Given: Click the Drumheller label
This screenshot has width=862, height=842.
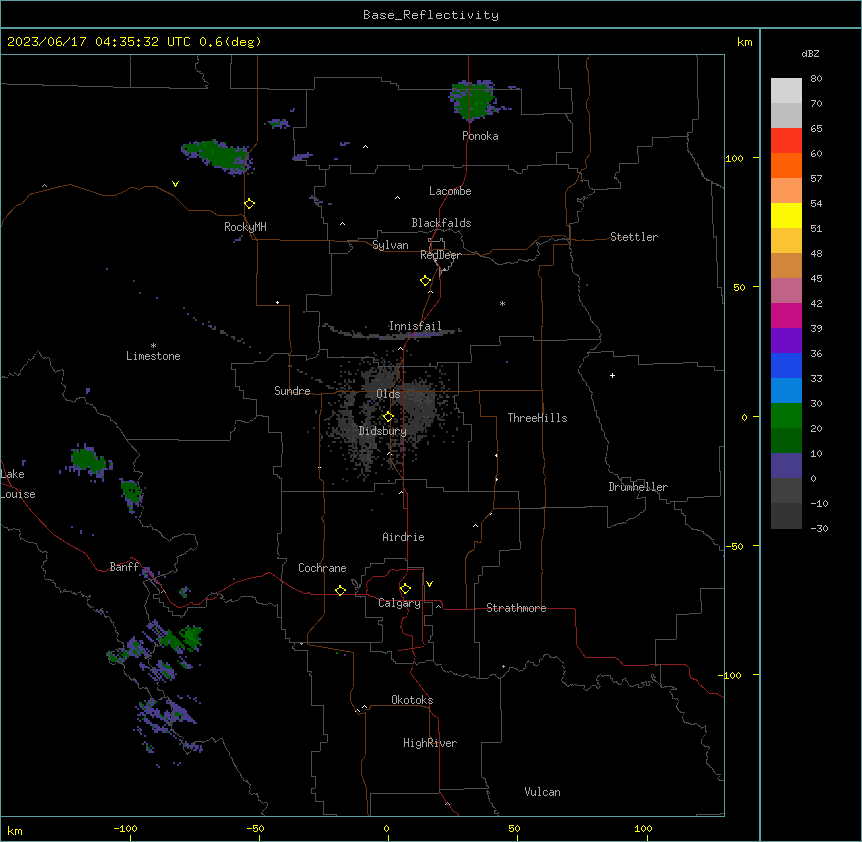Looking at the screenshot, I should 638,487.
